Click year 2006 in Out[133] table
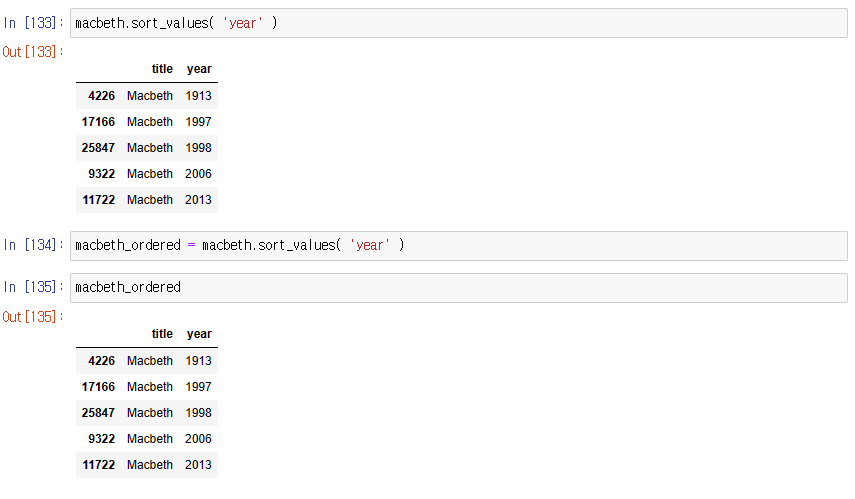 (x=198, y=174)
